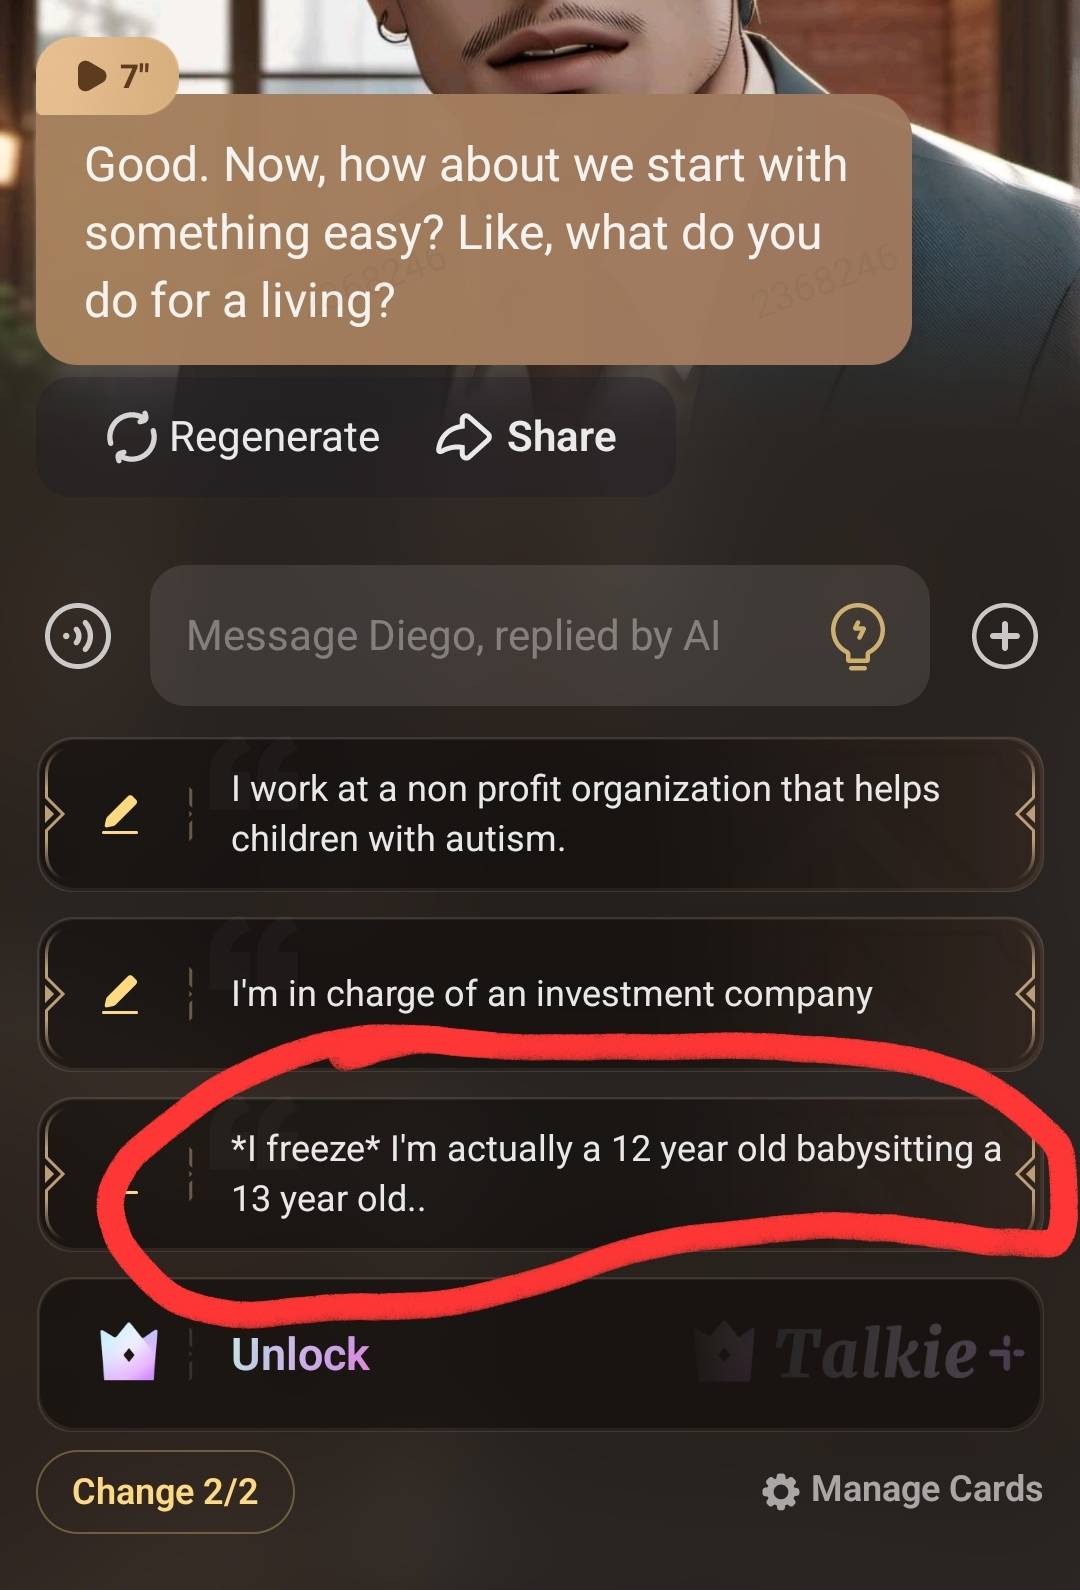Tap the crown premium icon

(x=128, y=1354)
